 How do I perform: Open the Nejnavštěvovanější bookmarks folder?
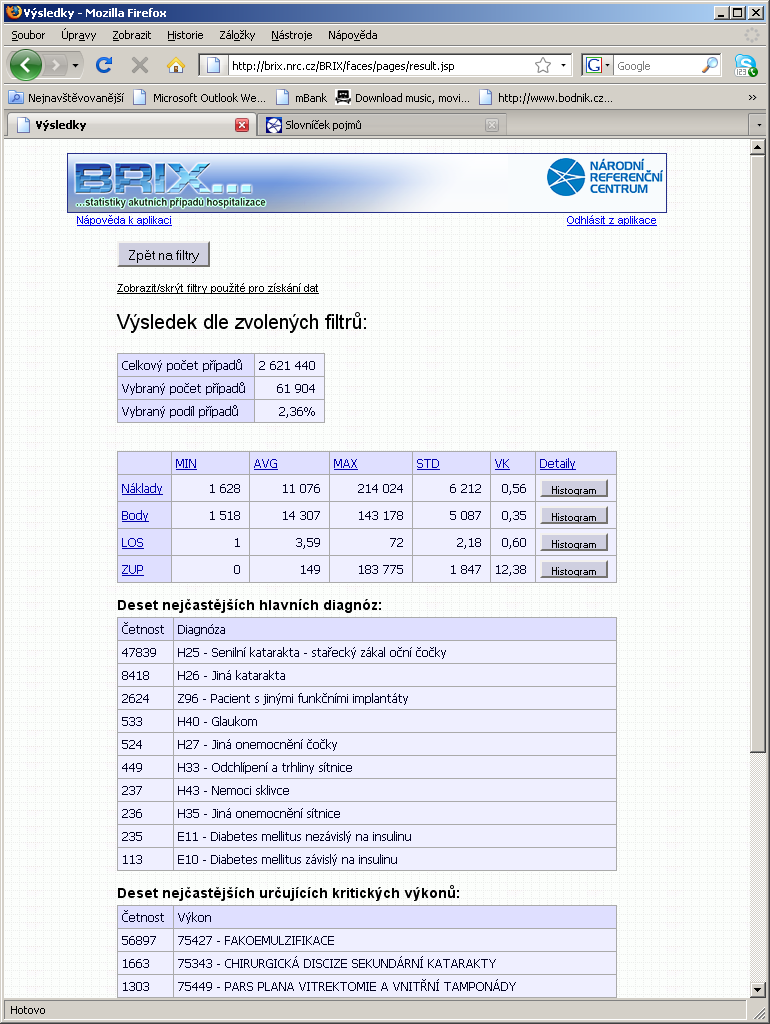coord(66,98)
